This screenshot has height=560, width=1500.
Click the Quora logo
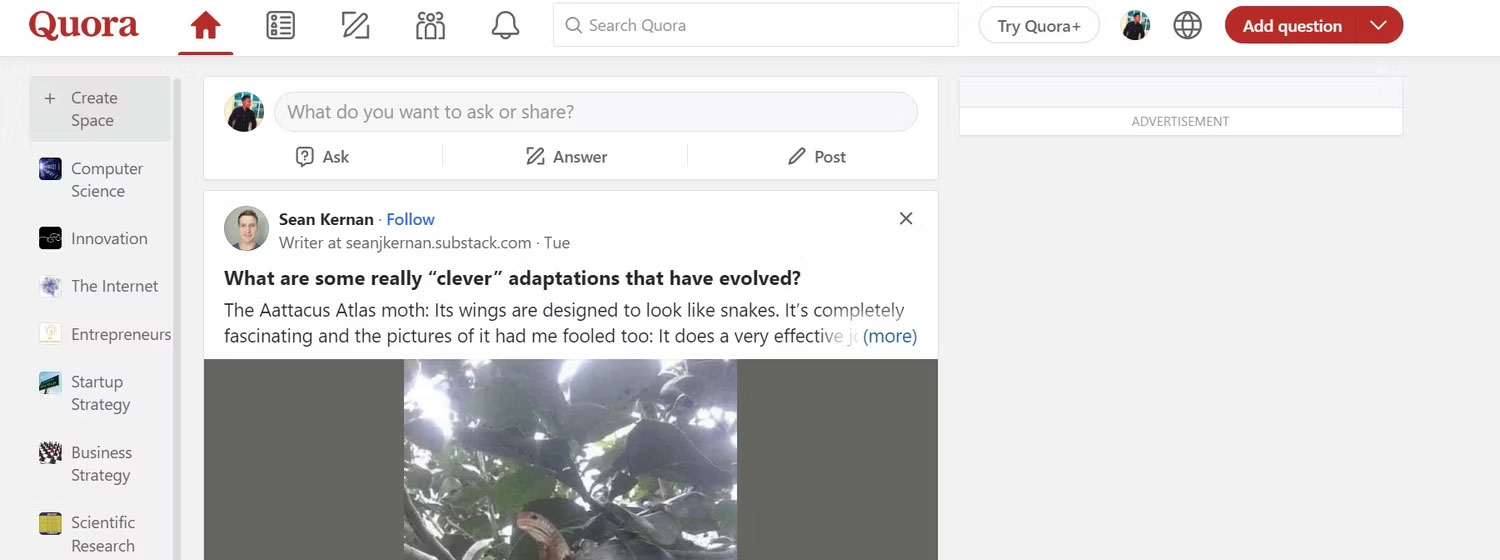click(83, 25)
